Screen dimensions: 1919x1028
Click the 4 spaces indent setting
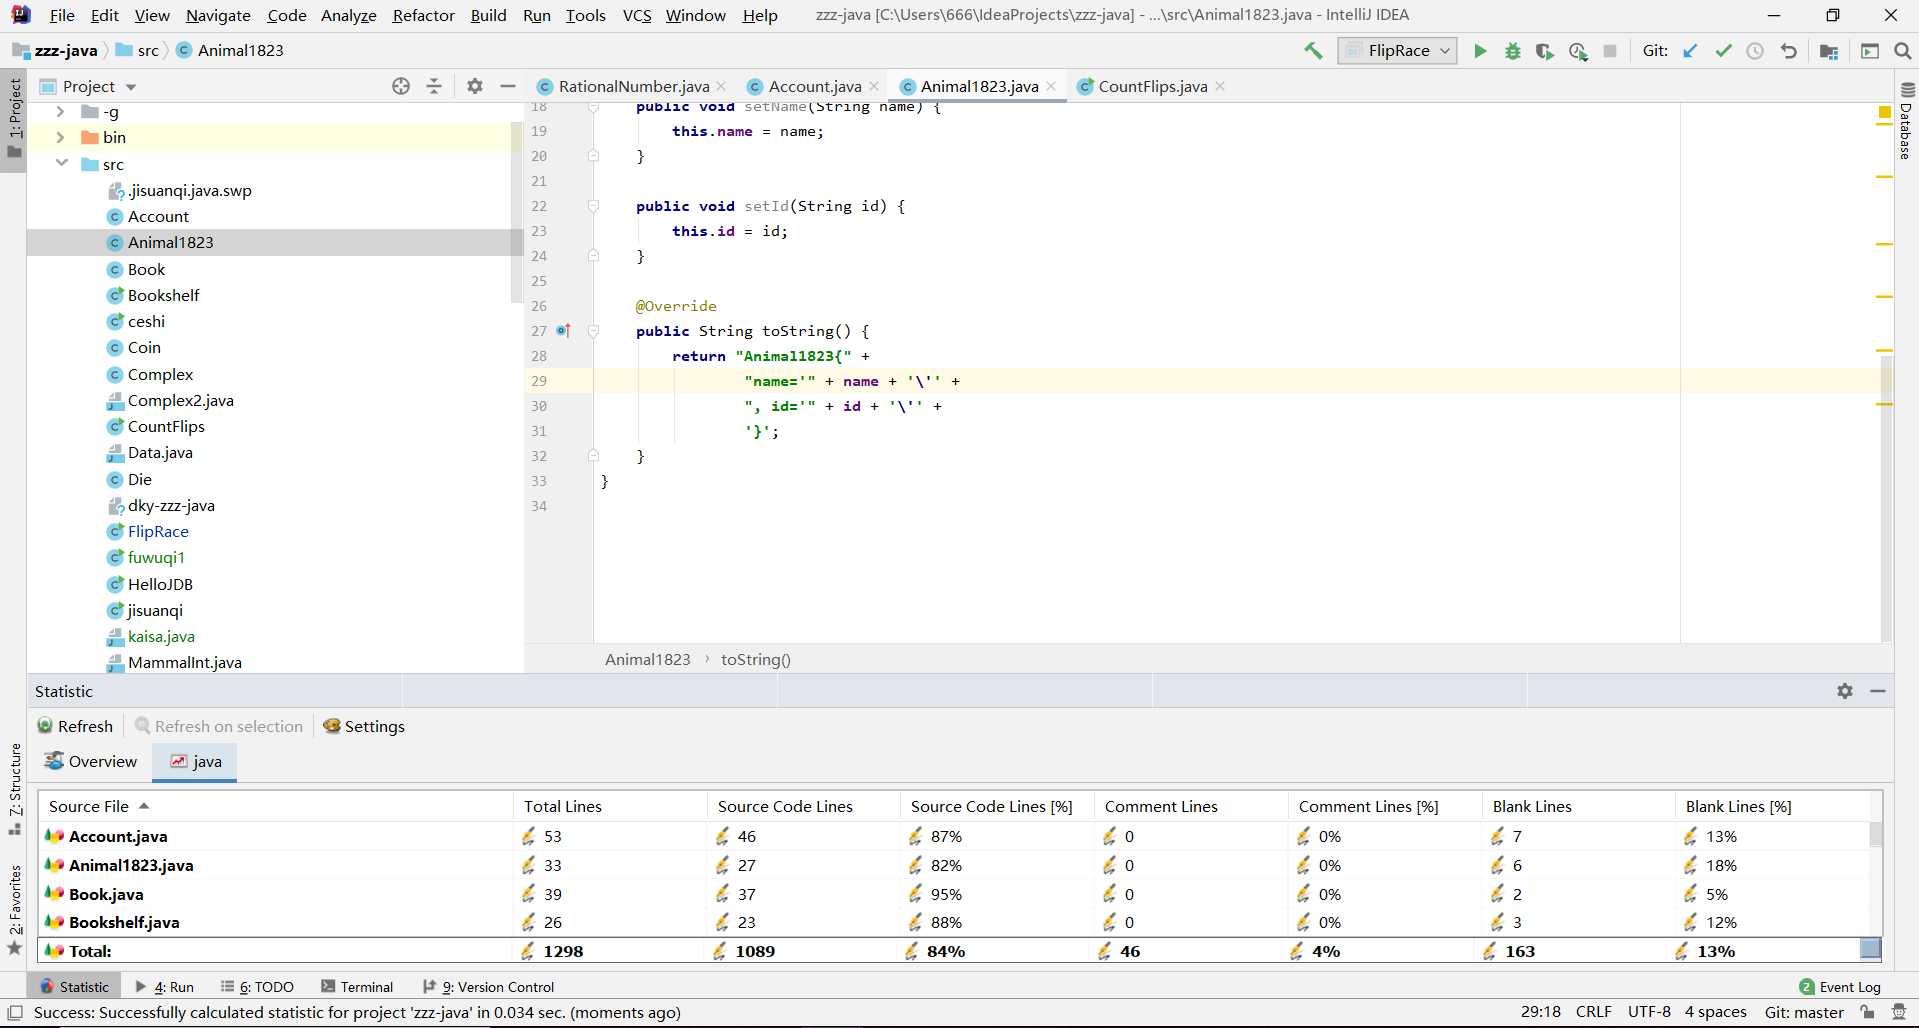tap(1715, 1012)
